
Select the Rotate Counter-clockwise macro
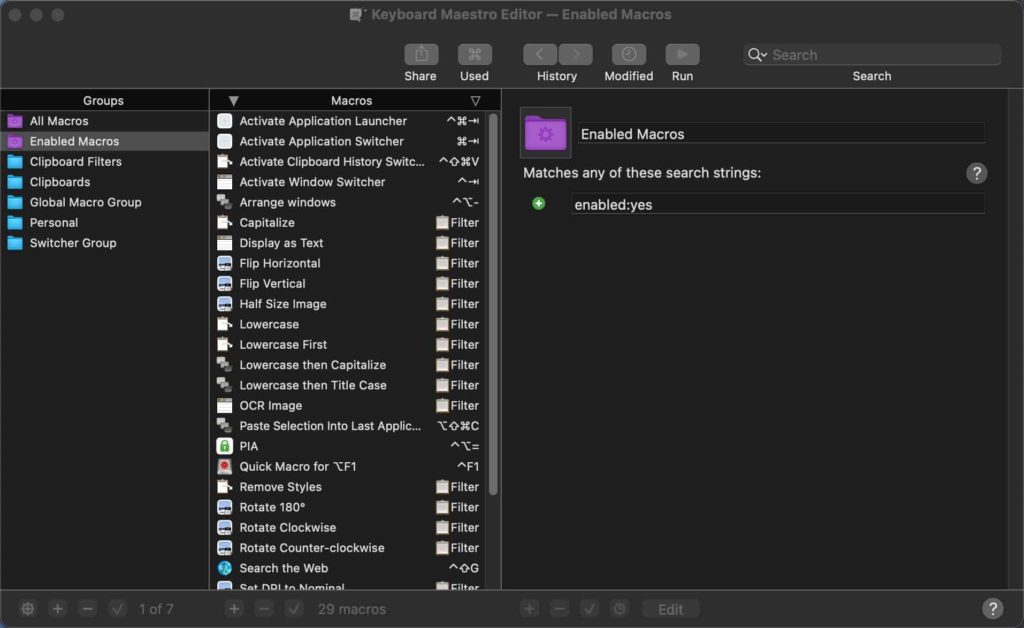click(349, 547)
